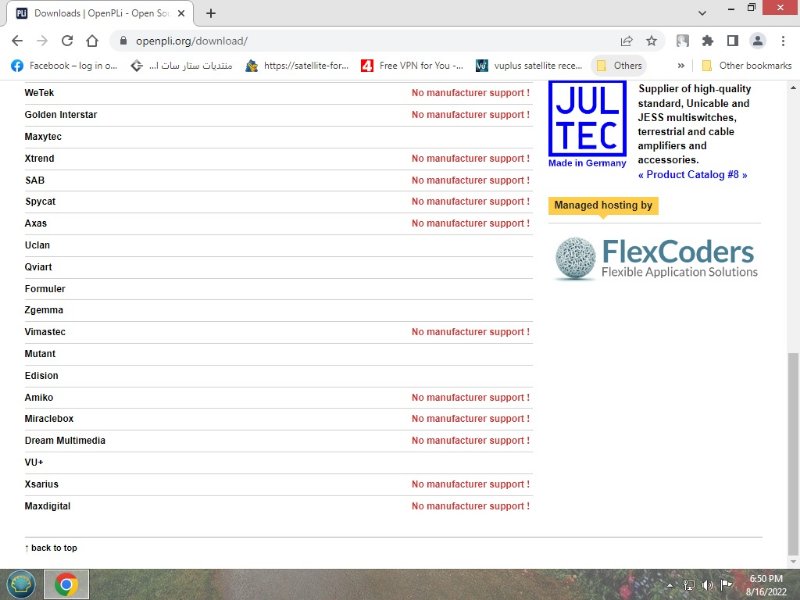The width and height of the screenshot is (800, 600).
Task: Expand the VU+ manufacturer row
Action: (x=35, y=462)
